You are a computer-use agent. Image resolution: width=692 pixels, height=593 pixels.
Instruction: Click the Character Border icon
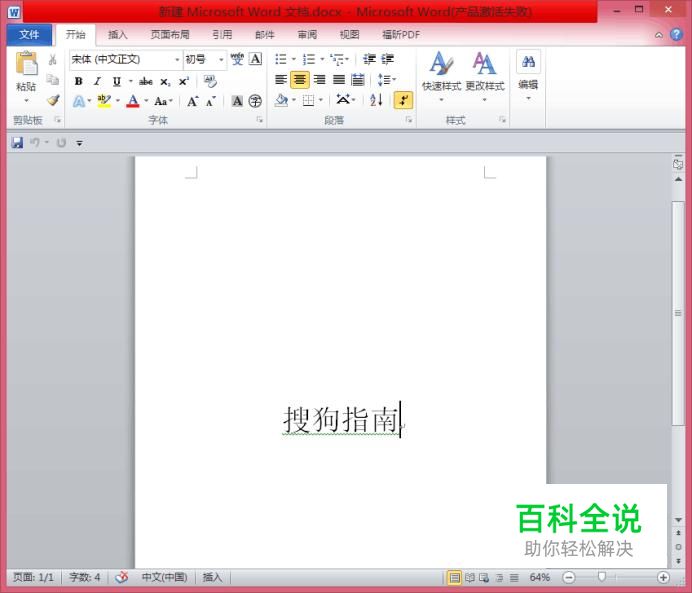256,59
